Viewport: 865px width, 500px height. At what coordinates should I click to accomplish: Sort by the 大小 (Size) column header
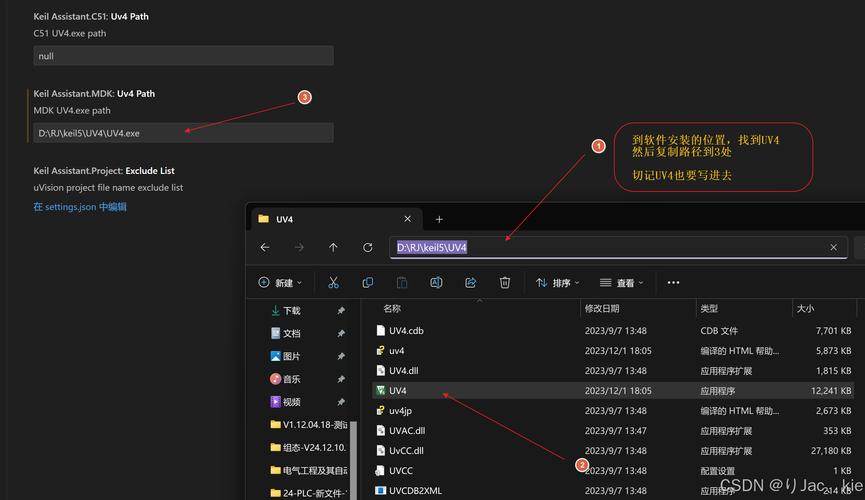click(x=805, y=308)
